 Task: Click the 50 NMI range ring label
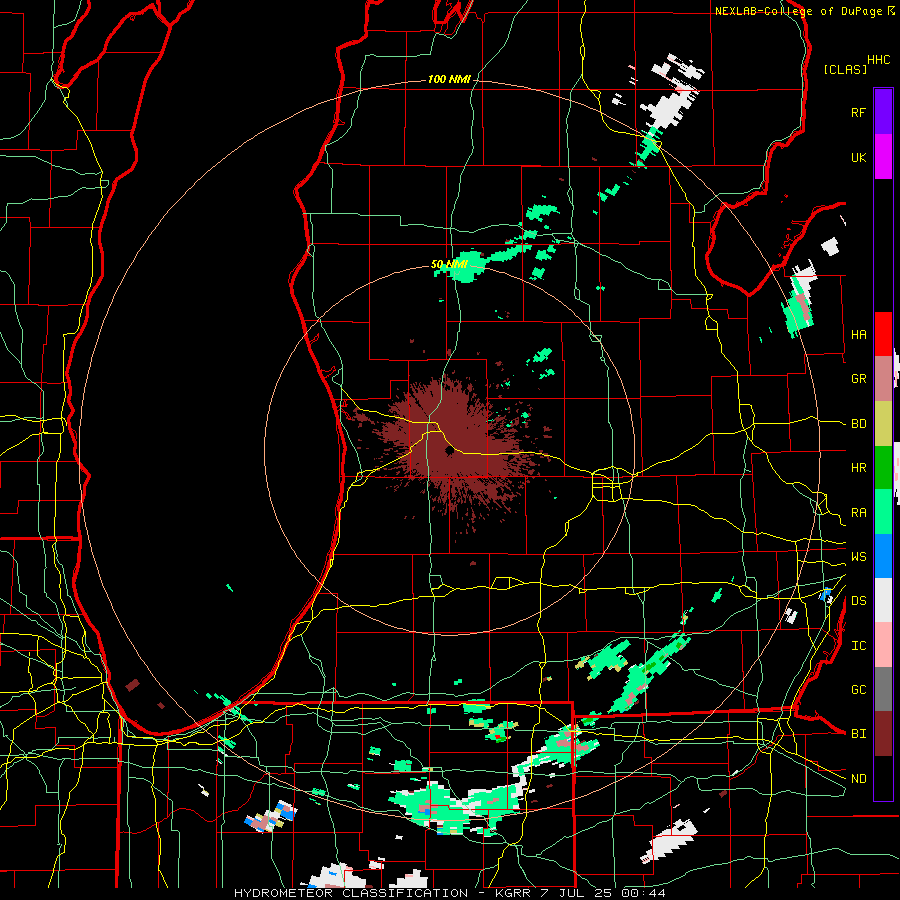click(x=449, y=265)
